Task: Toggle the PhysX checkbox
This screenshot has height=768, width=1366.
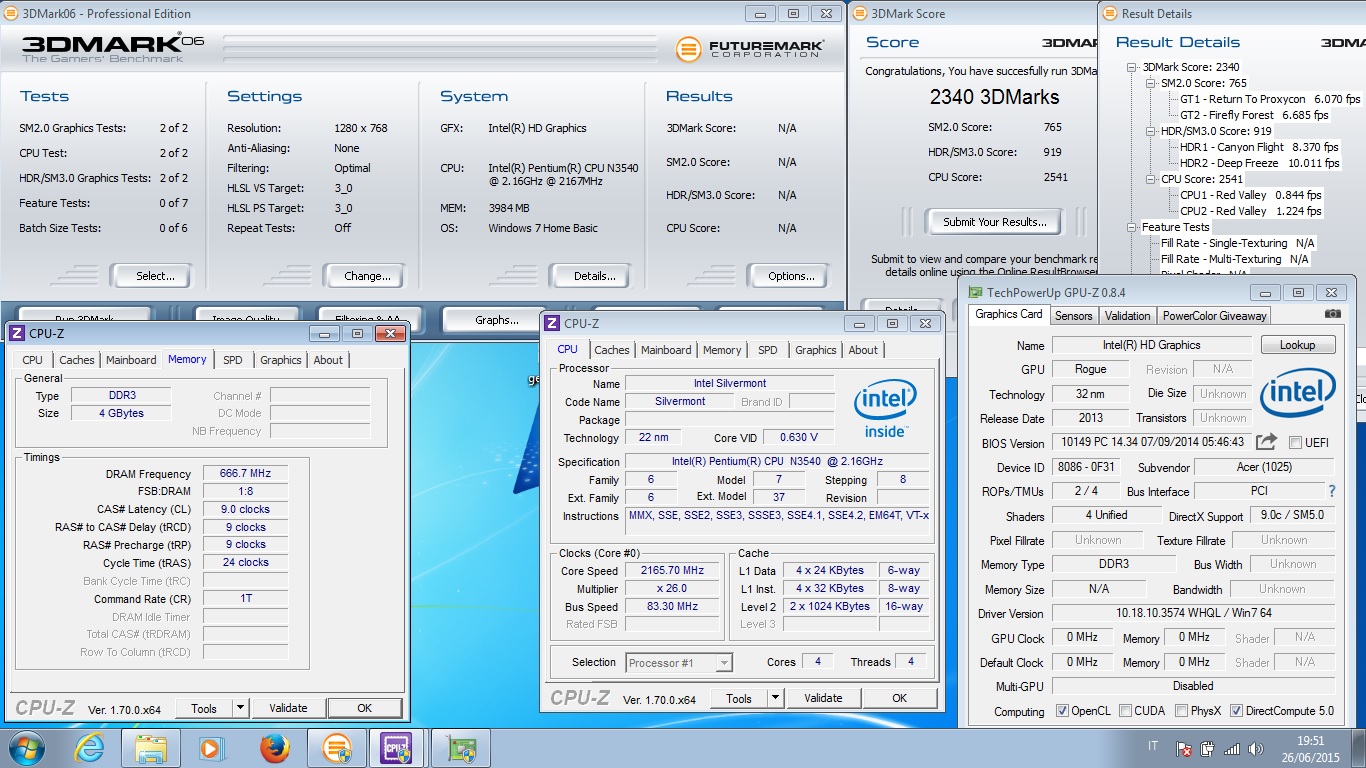Action: point(1181,711)
